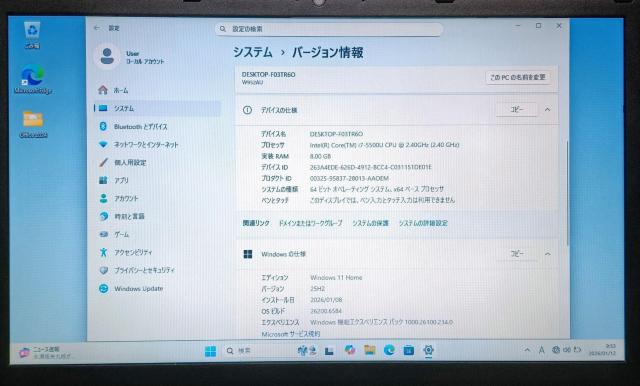The image size is (640, 386).
Task: Open システムの保護 link
Action: [x=371, y=223]
